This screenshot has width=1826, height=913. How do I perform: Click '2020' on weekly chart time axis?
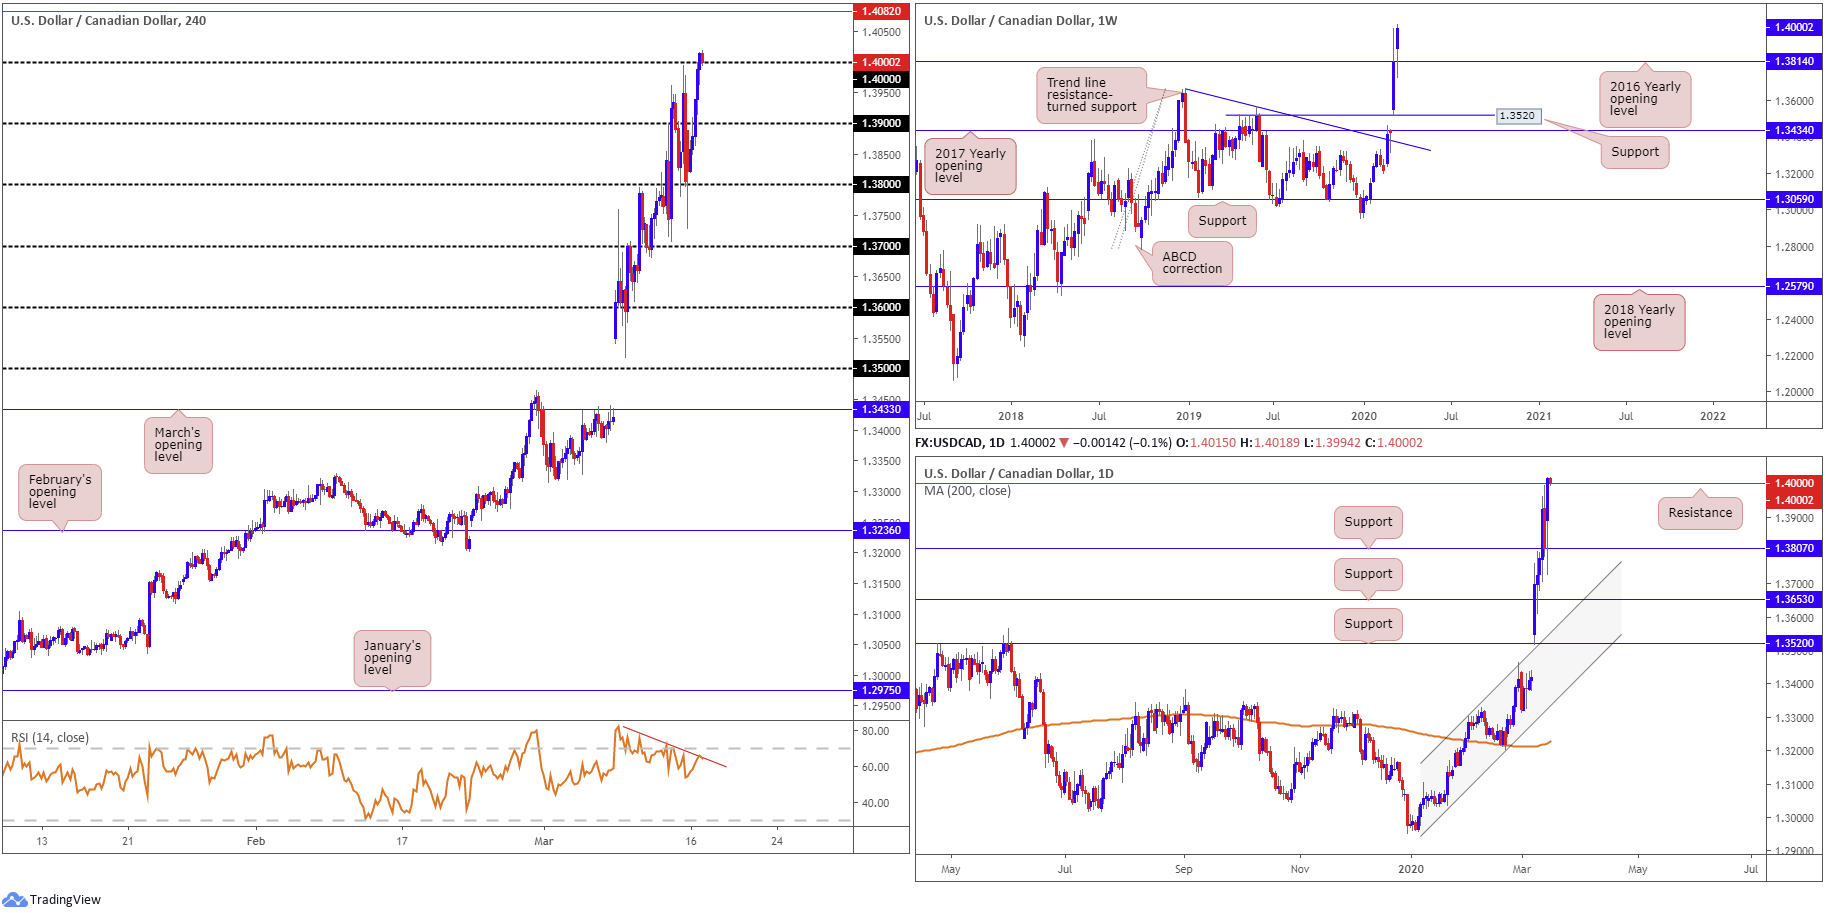pos(1363,416)
